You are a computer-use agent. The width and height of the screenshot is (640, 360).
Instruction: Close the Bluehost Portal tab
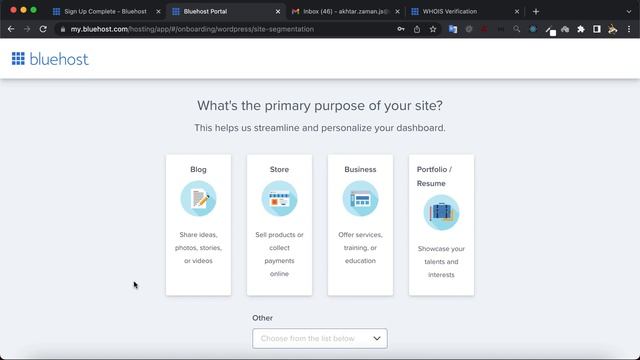click(278, 11)
